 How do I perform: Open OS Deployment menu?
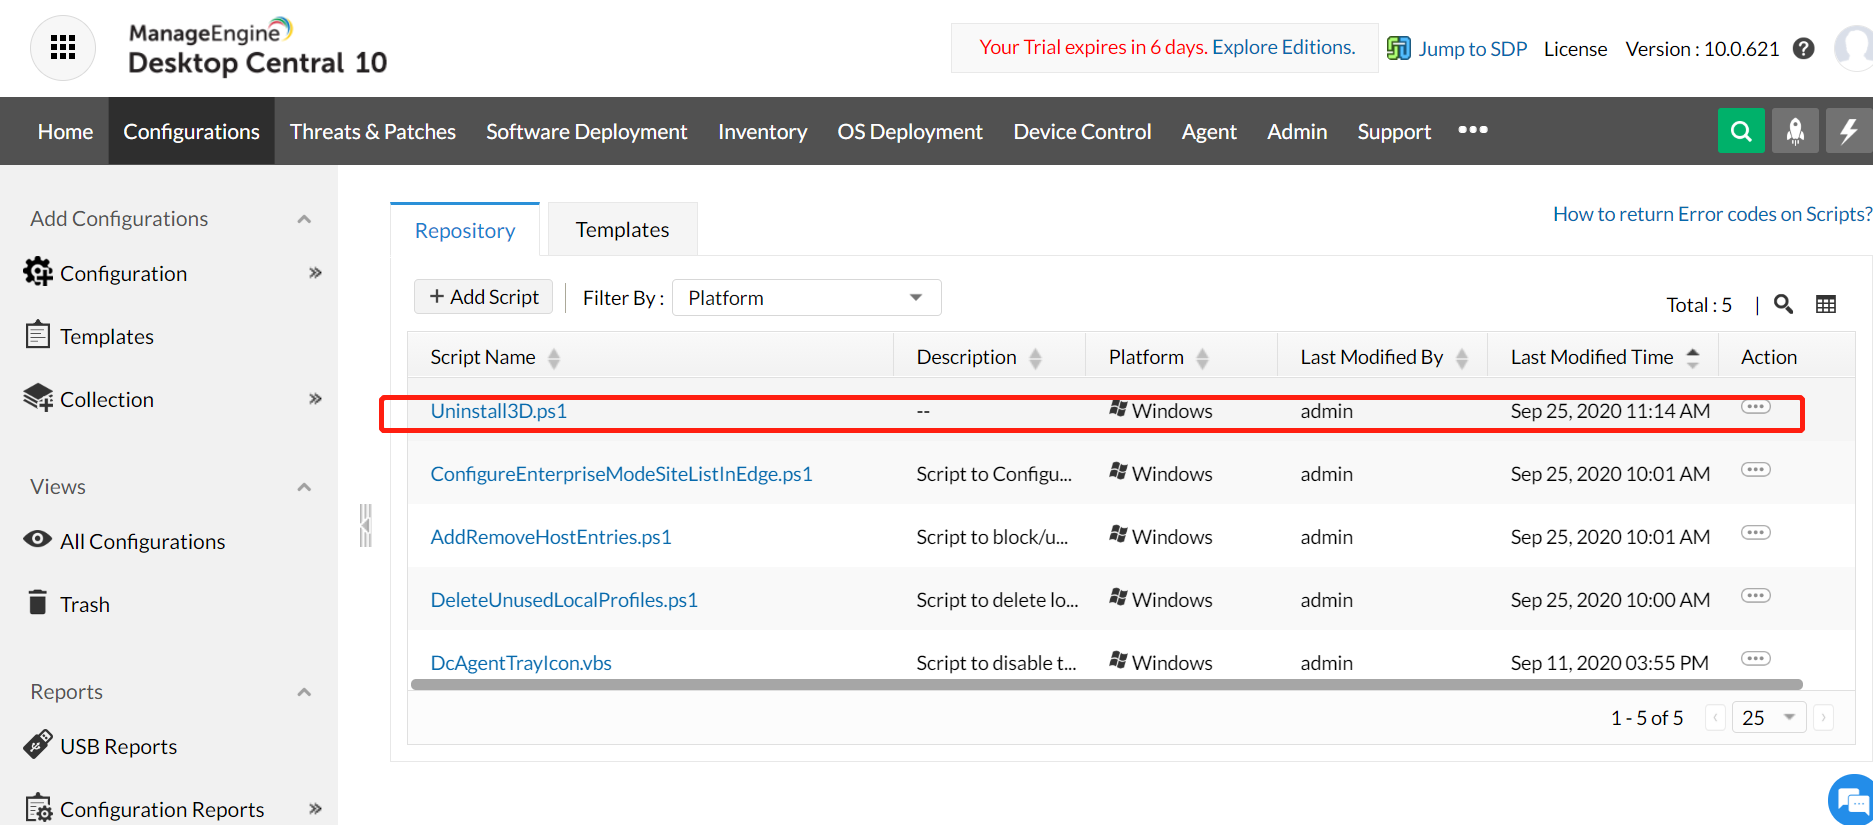[x=910, y=131]
